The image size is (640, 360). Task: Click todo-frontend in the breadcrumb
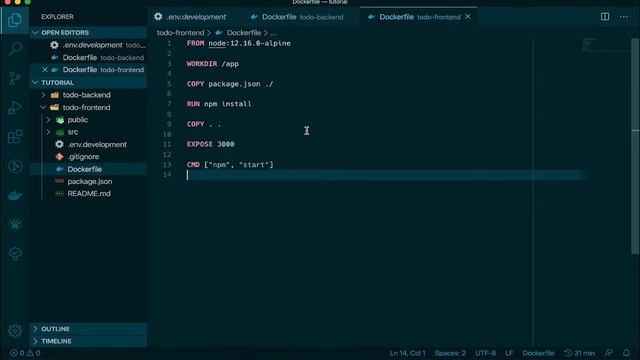point(180,33)
